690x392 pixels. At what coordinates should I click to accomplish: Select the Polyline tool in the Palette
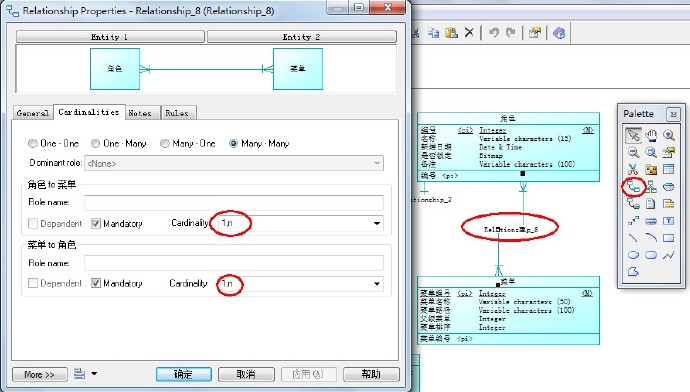coord(669,255)
